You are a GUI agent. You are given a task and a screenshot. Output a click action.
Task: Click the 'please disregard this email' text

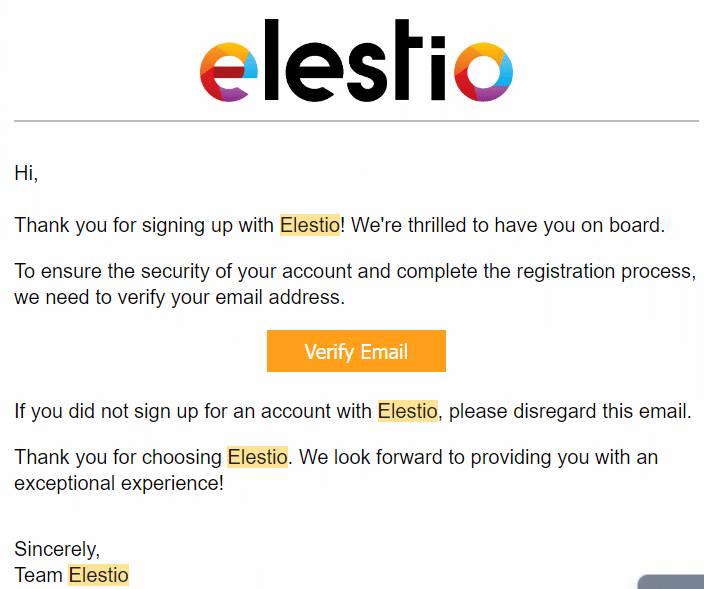click(570, 411)
